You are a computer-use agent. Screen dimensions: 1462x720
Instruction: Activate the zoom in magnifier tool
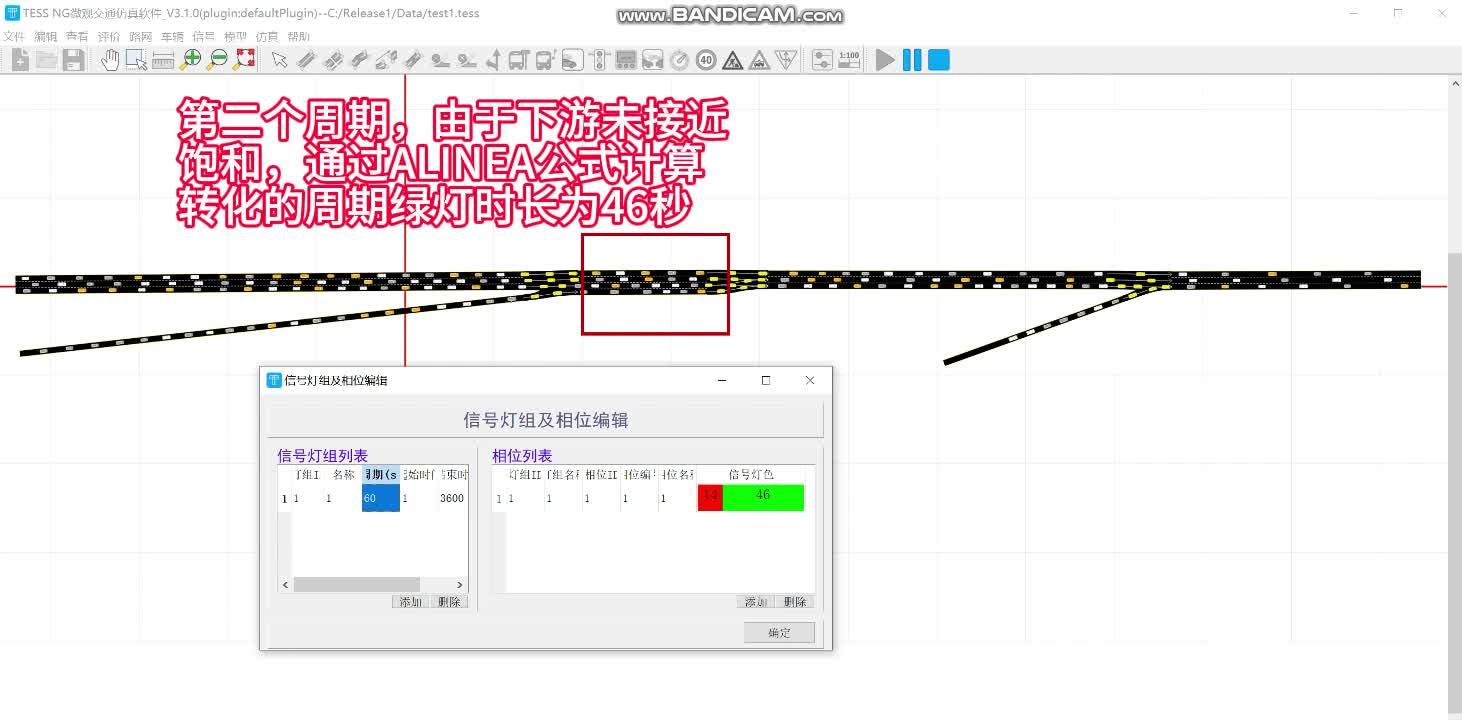click(190, 59)
